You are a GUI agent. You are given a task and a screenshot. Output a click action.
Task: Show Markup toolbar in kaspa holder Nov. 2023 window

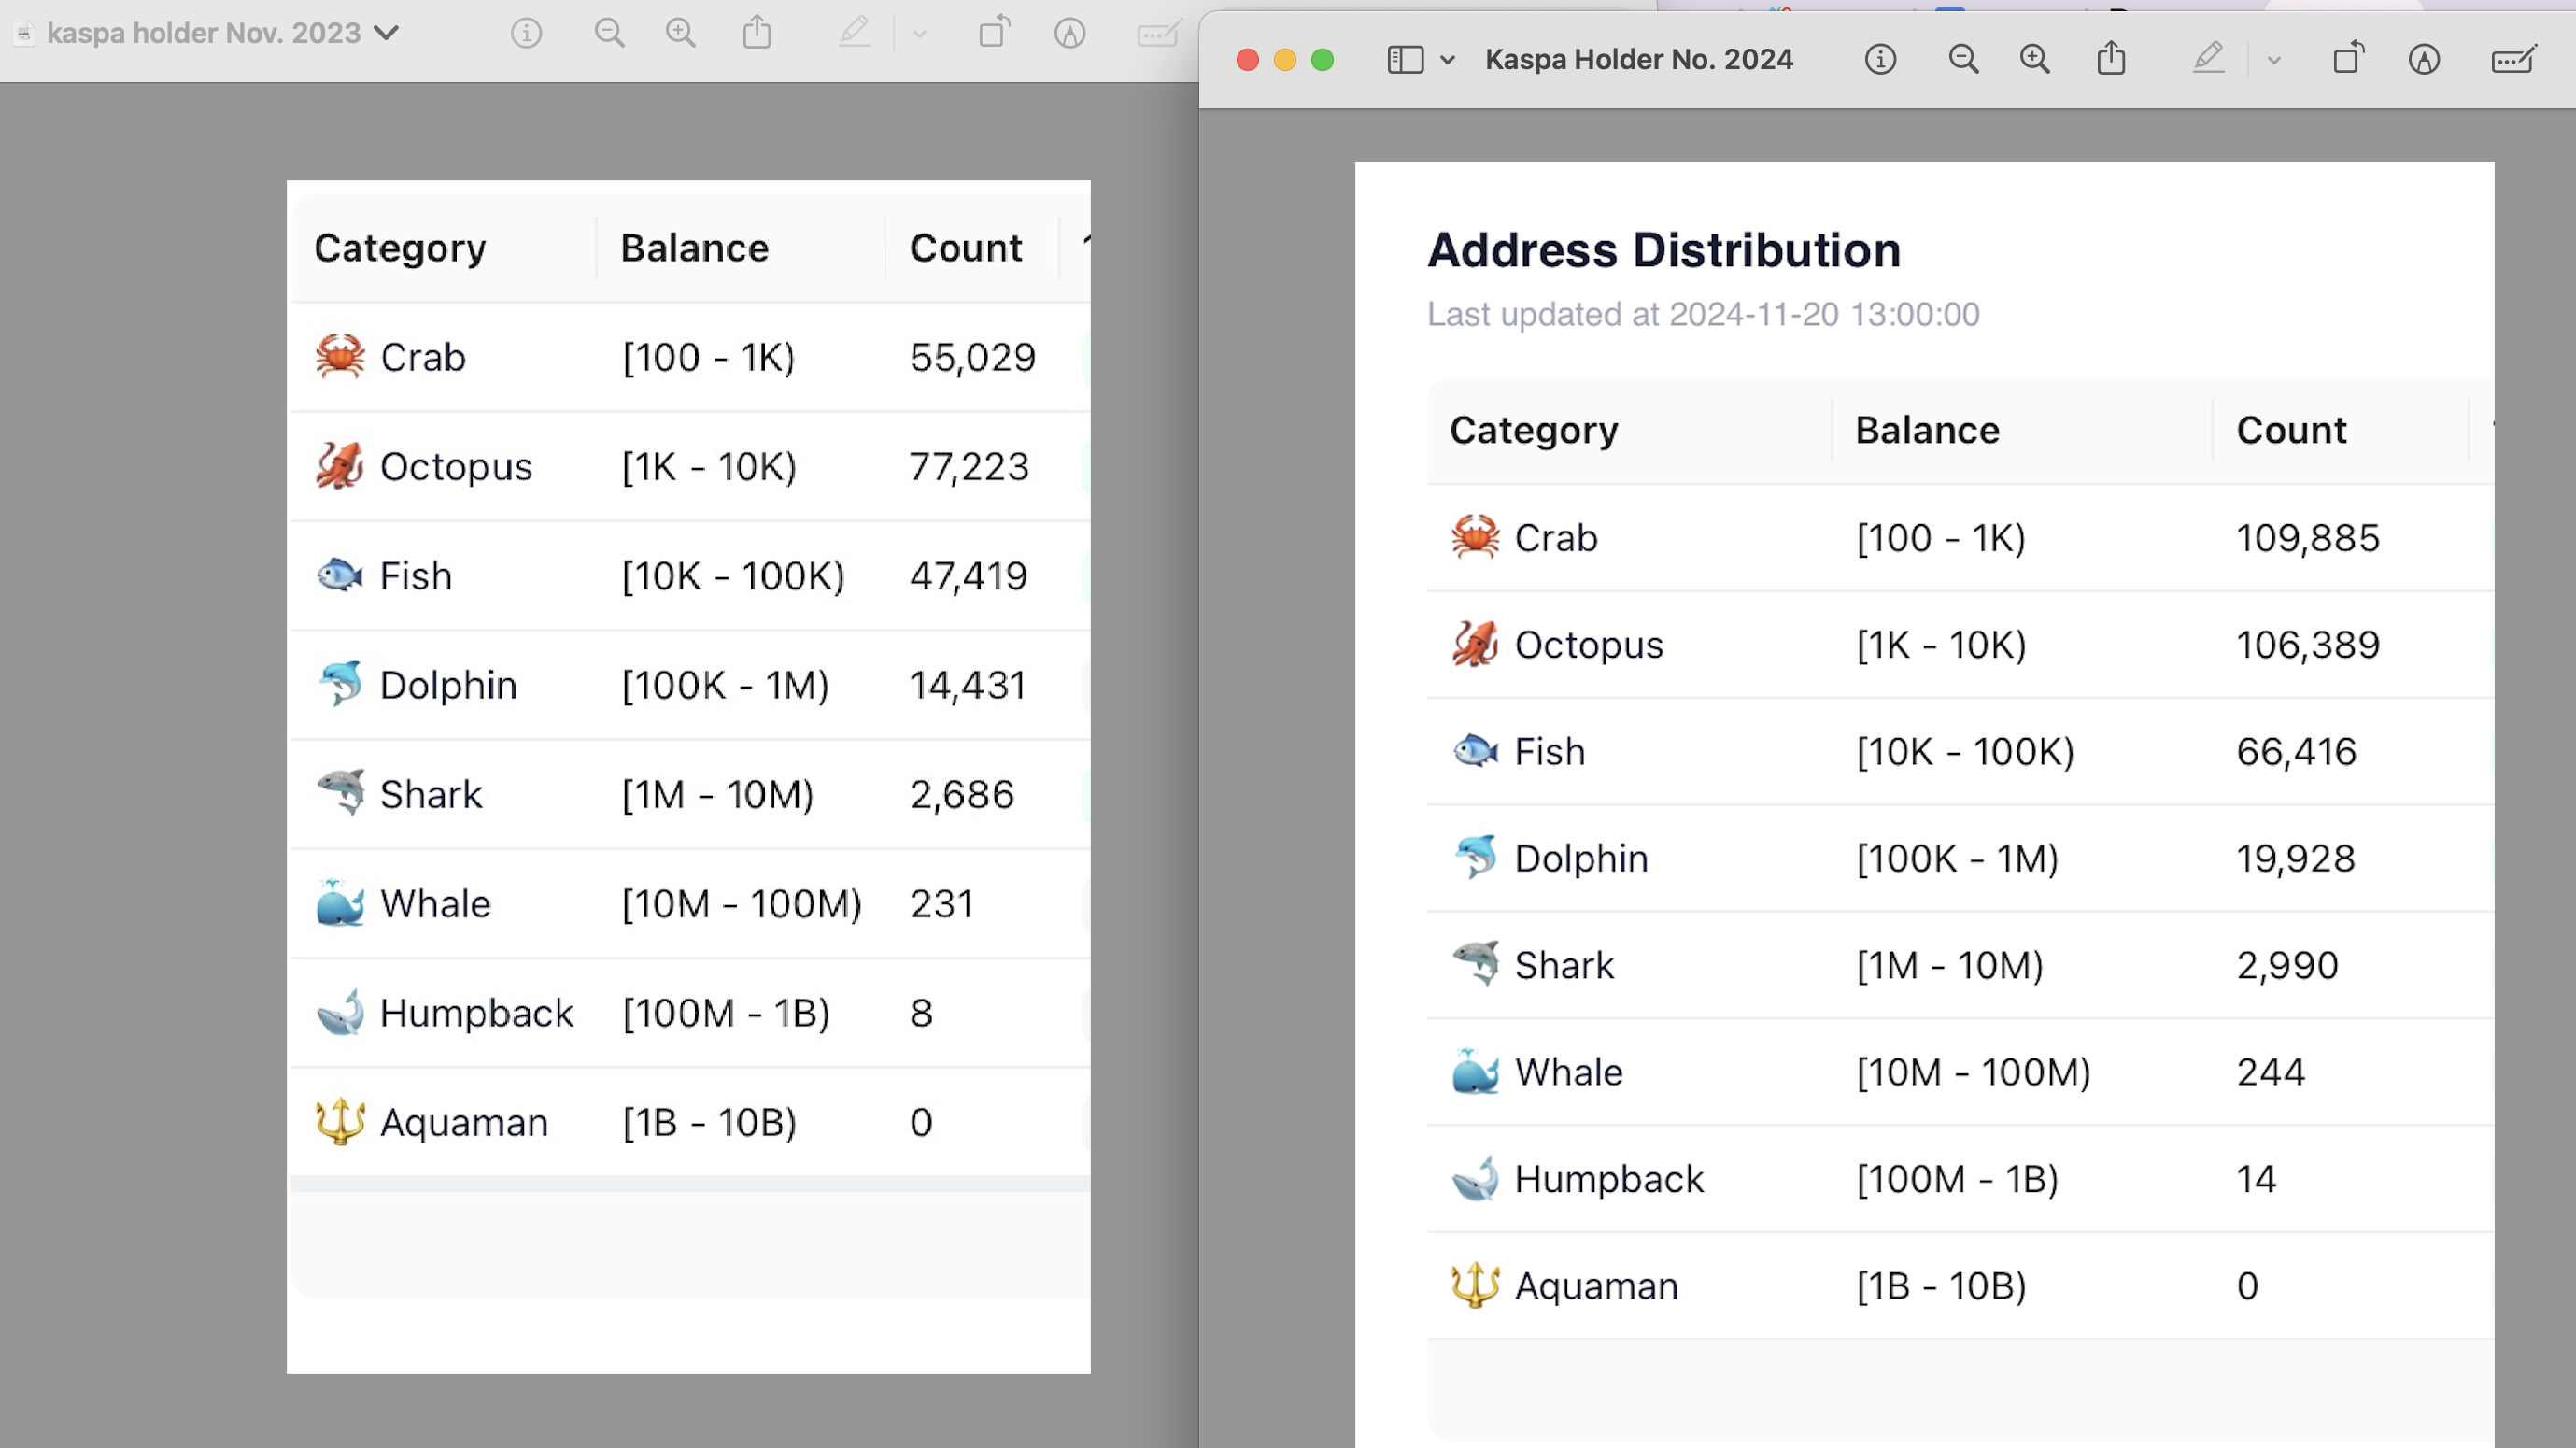click(x=1070, y=33)
